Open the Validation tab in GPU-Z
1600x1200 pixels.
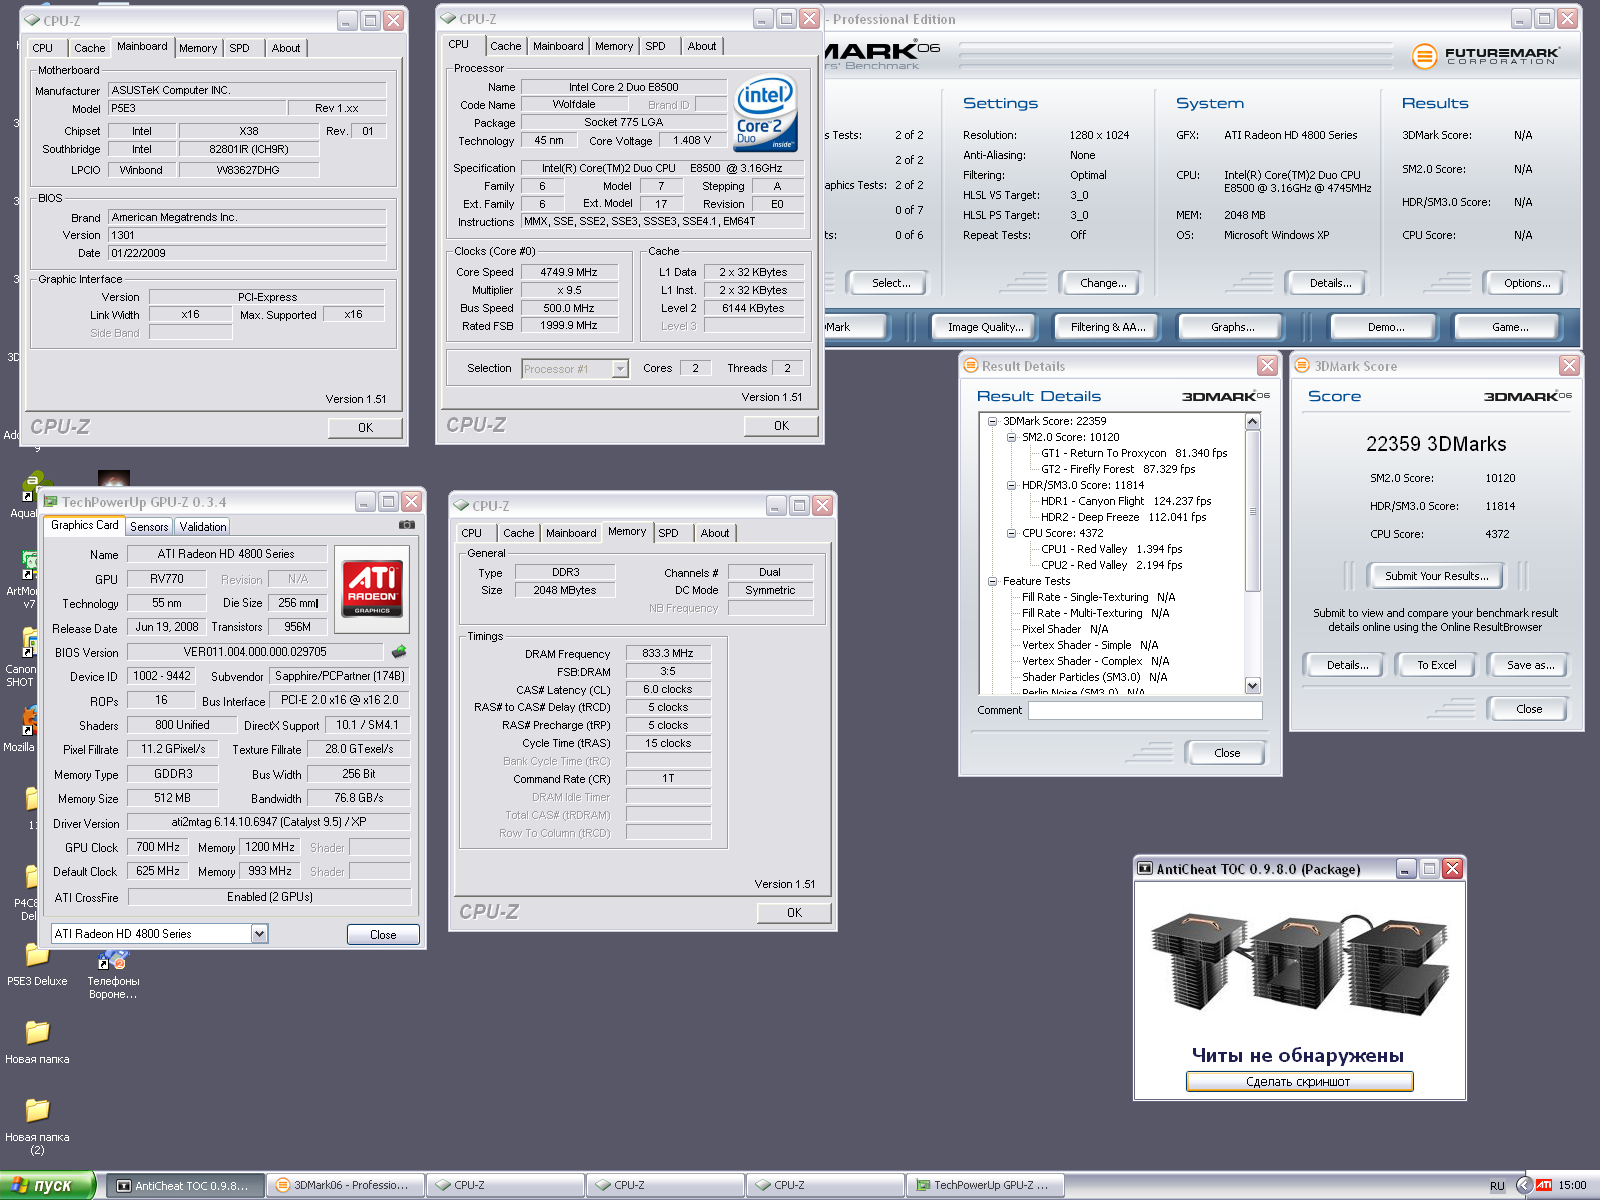click(x=203, y=527)
